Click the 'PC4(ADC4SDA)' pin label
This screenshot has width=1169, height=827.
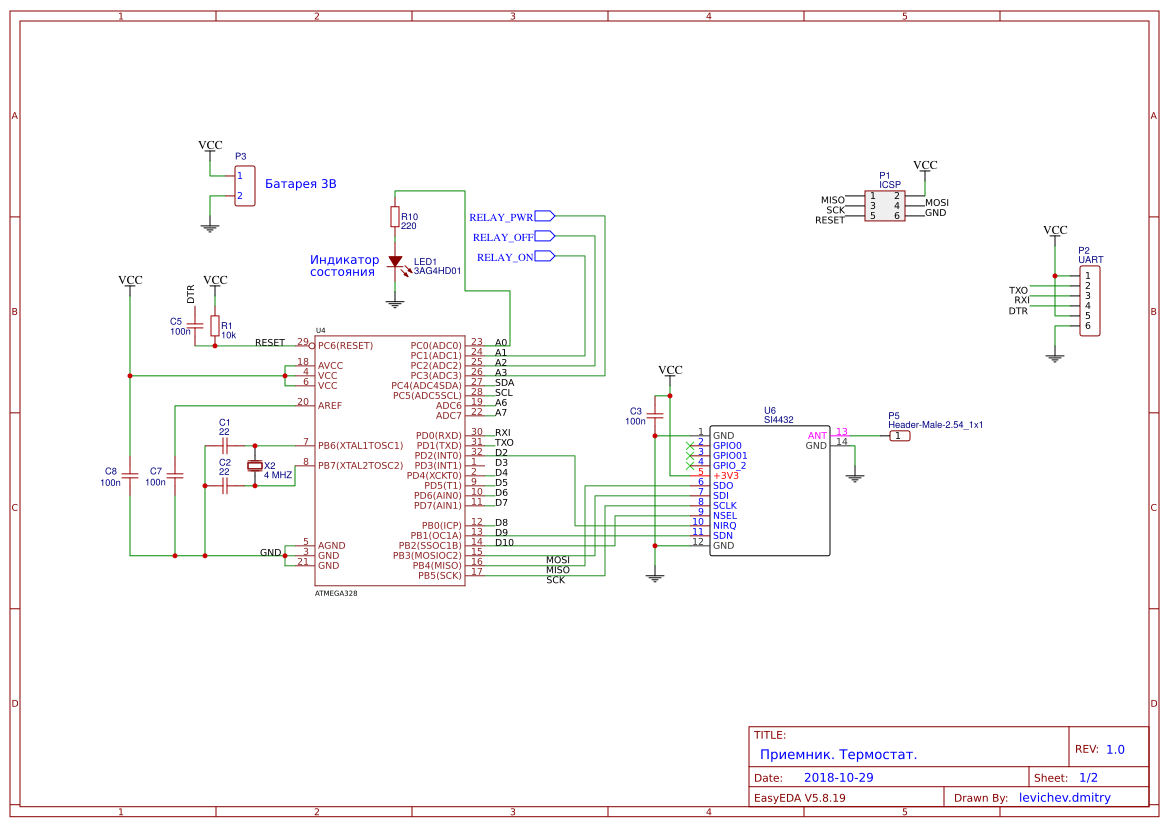[x=426, y=386]
